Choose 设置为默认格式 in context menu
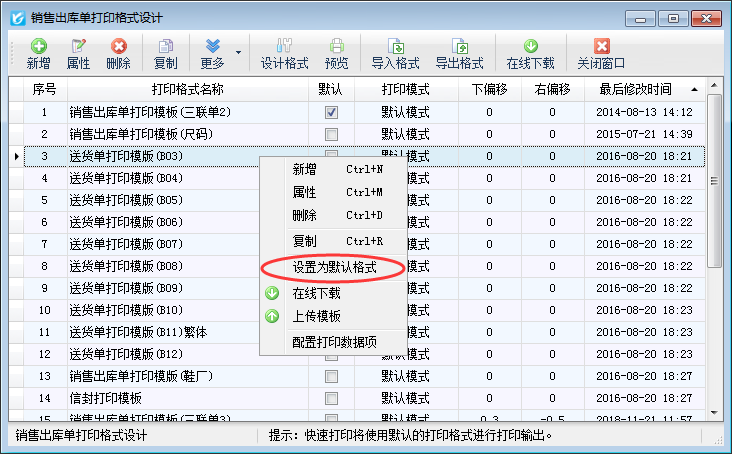This screenshot has width=732, height=454. 334,268
